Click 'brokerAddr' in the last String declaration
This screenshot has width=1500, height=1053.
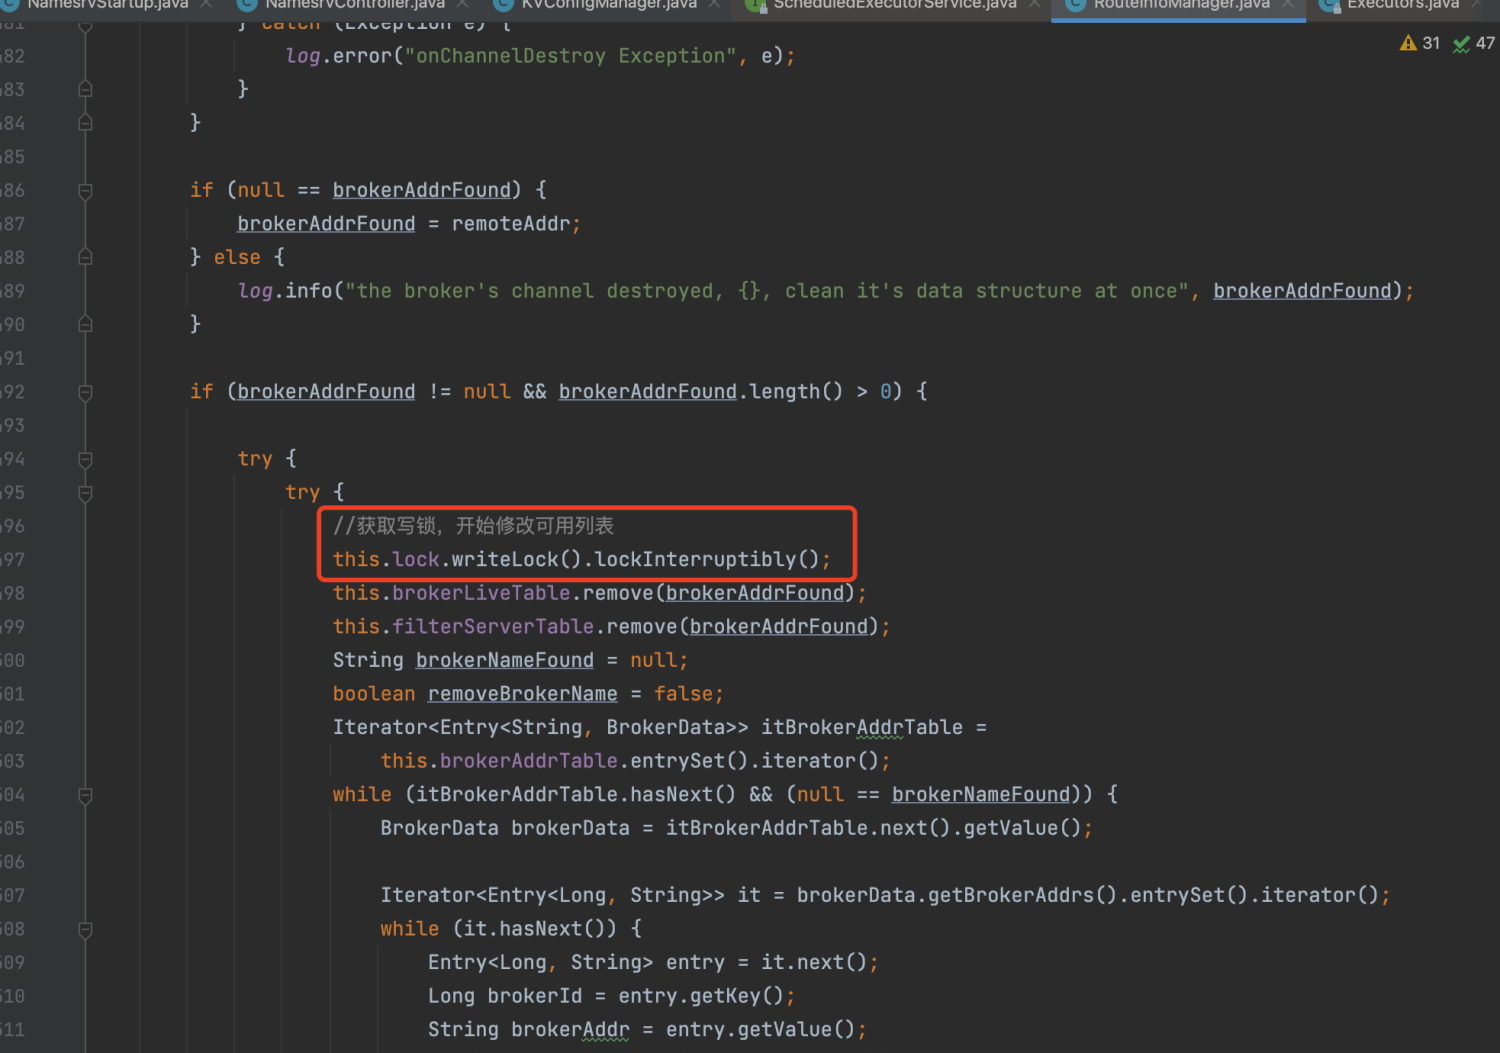[x=570, y=1030]
